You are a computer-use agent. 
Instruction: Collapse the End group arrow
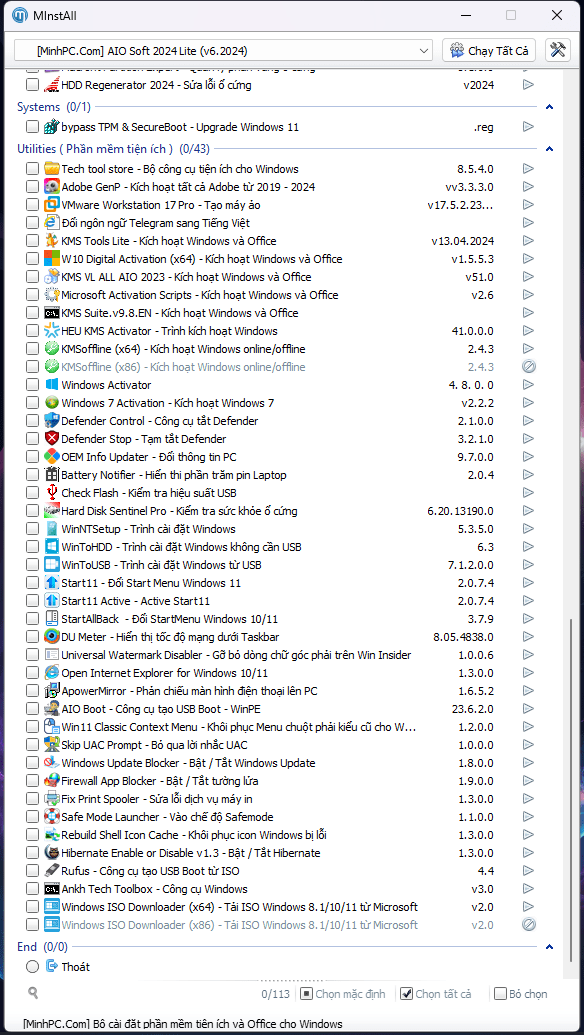[550, 947]
